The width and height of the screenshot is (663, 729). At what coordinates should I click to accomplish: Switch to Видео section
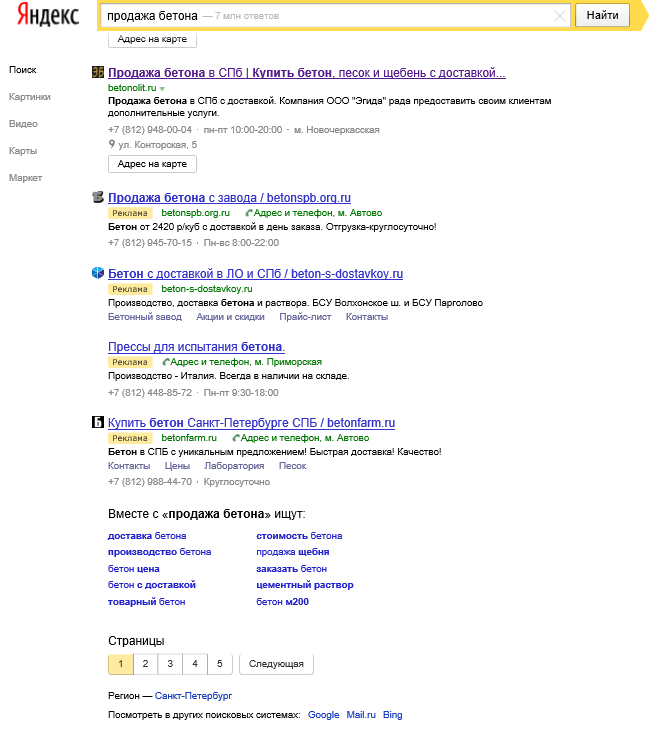tap(23, 124)
